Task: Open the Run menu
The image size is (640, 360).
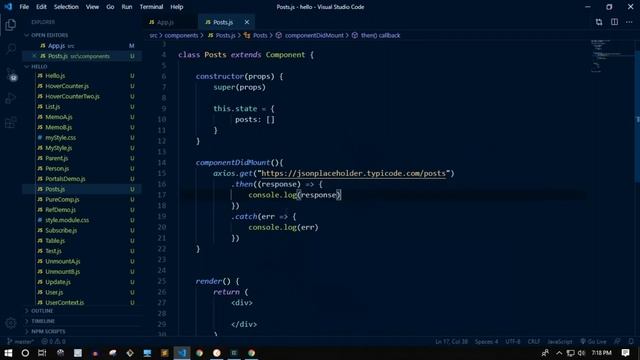Action: [x=127, y=7]
